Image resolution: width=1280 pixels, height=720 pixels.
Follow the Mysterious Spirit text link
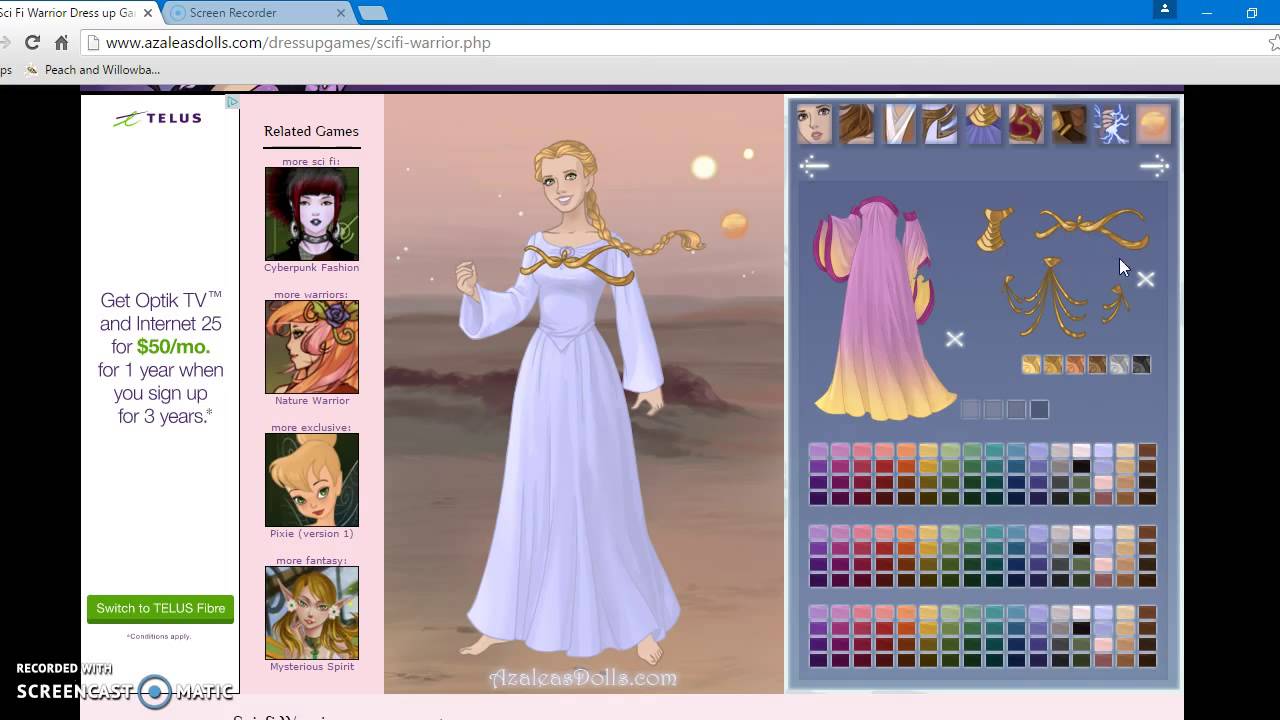tap(312, 667)
